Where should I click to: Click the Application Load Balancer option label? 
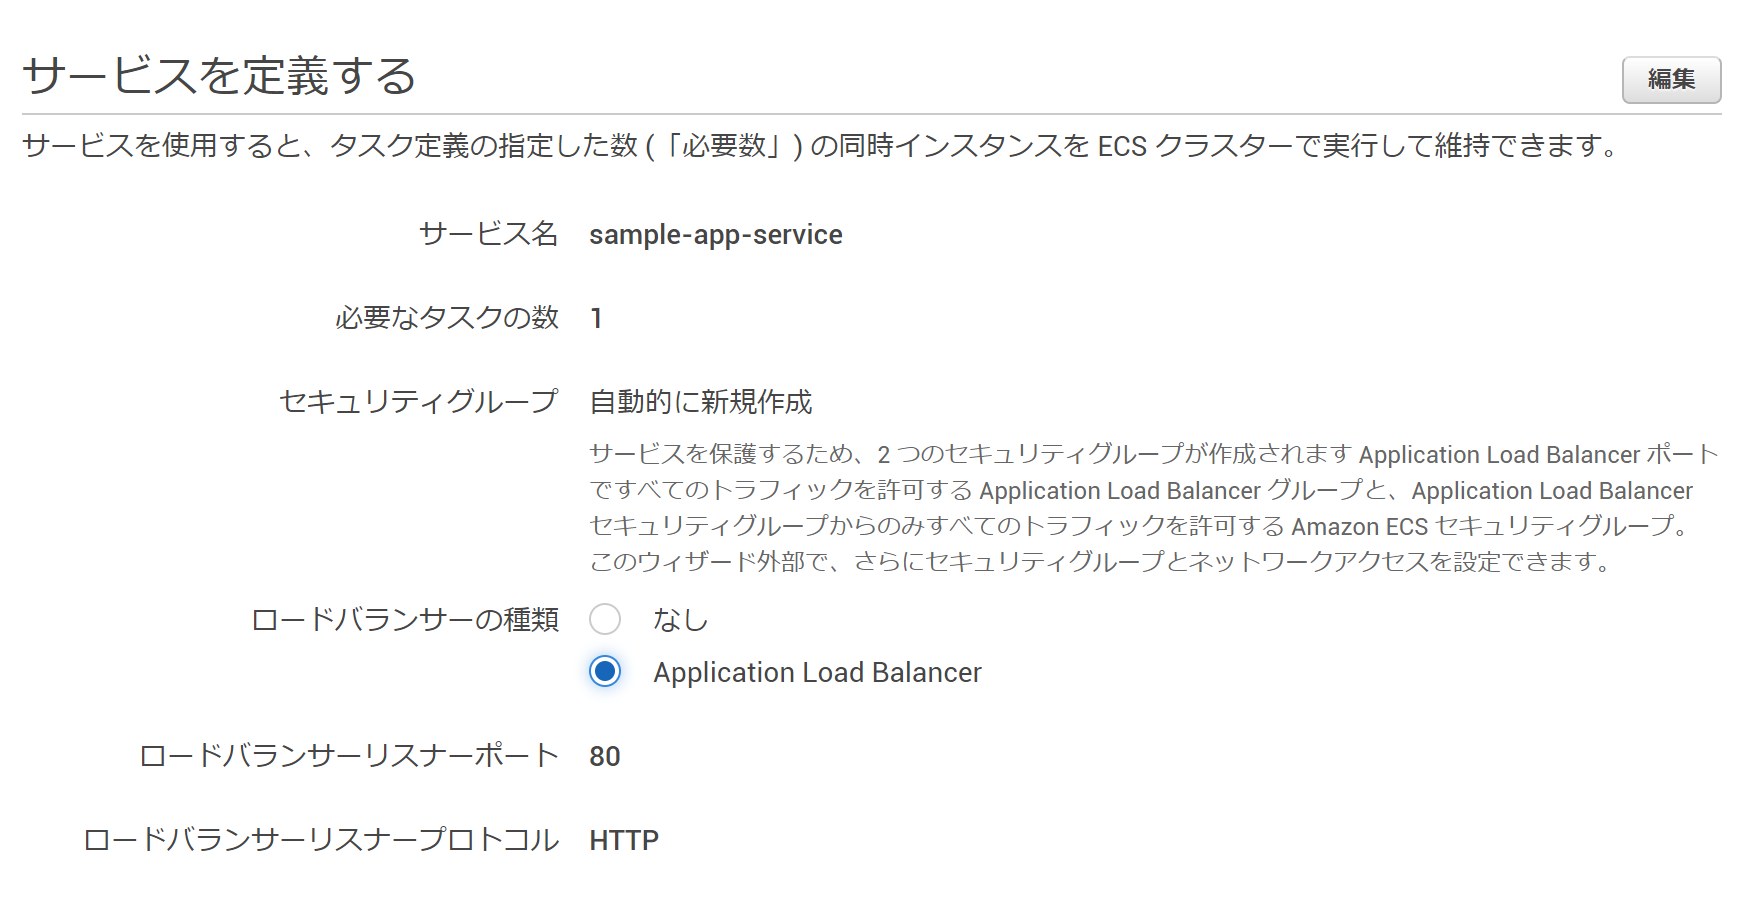(818, 672)
